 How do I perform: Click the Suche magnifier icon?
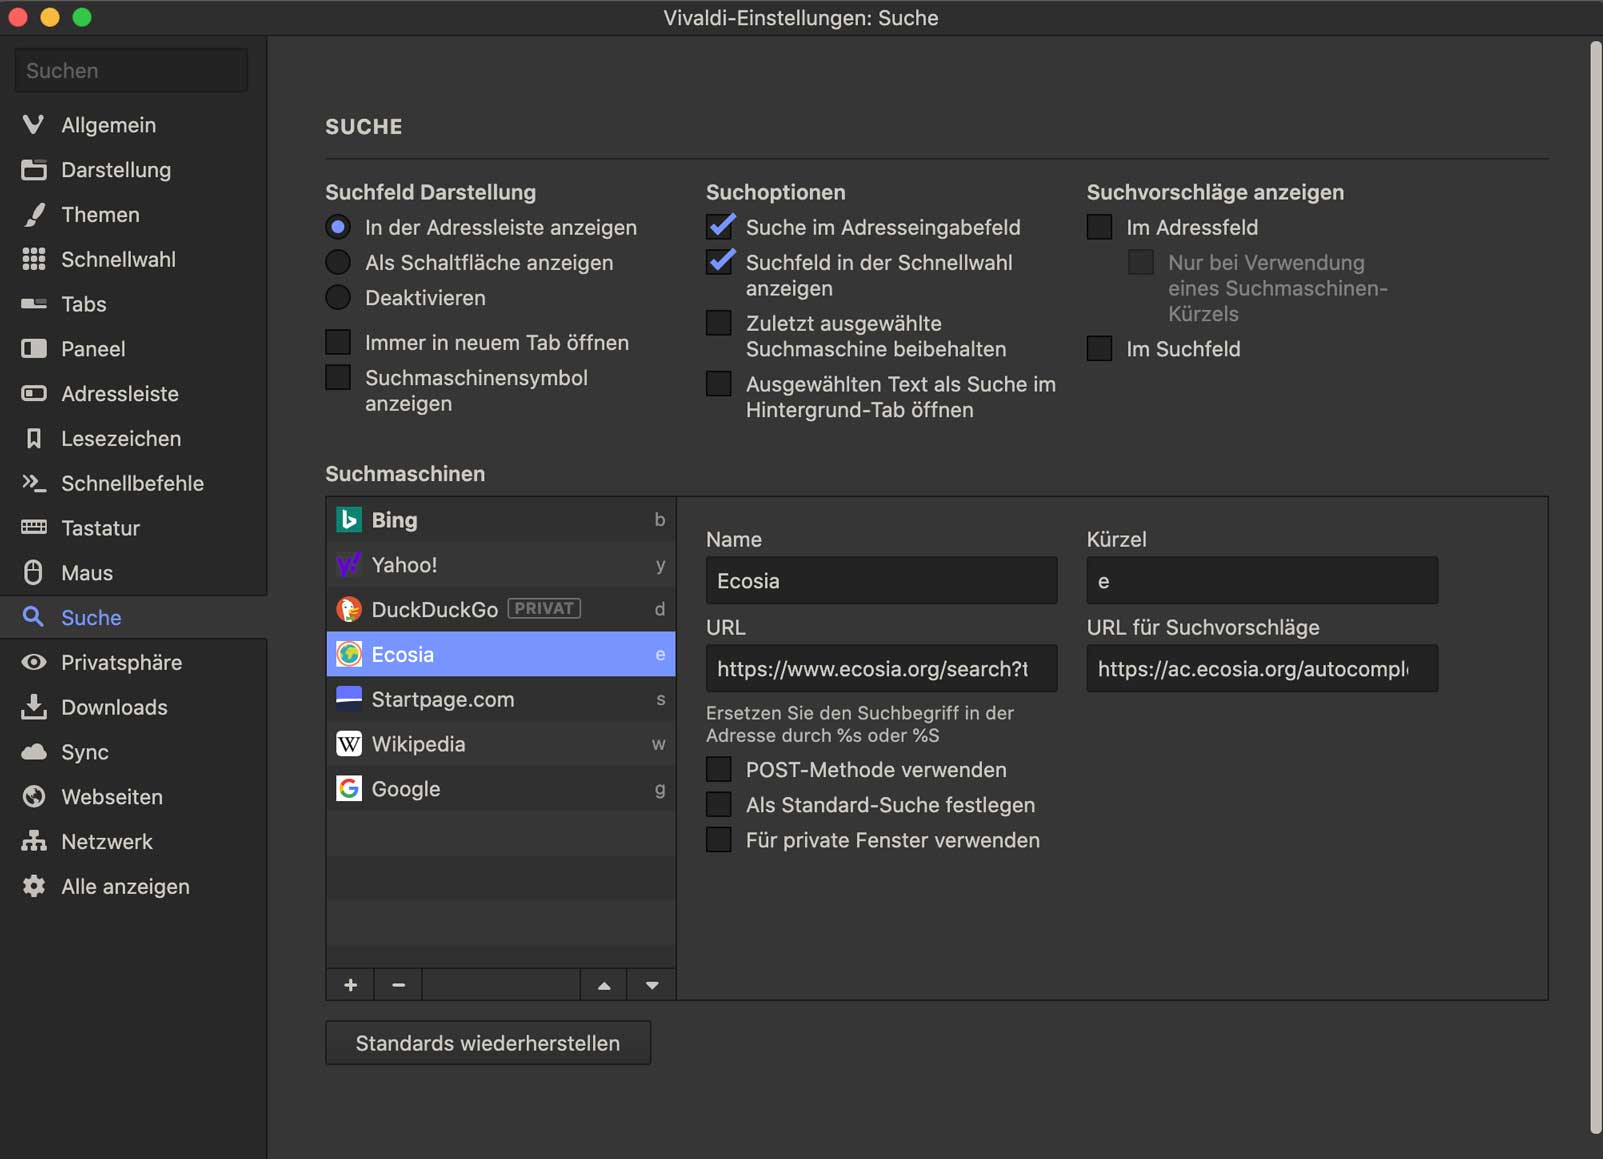click(33, 617)
